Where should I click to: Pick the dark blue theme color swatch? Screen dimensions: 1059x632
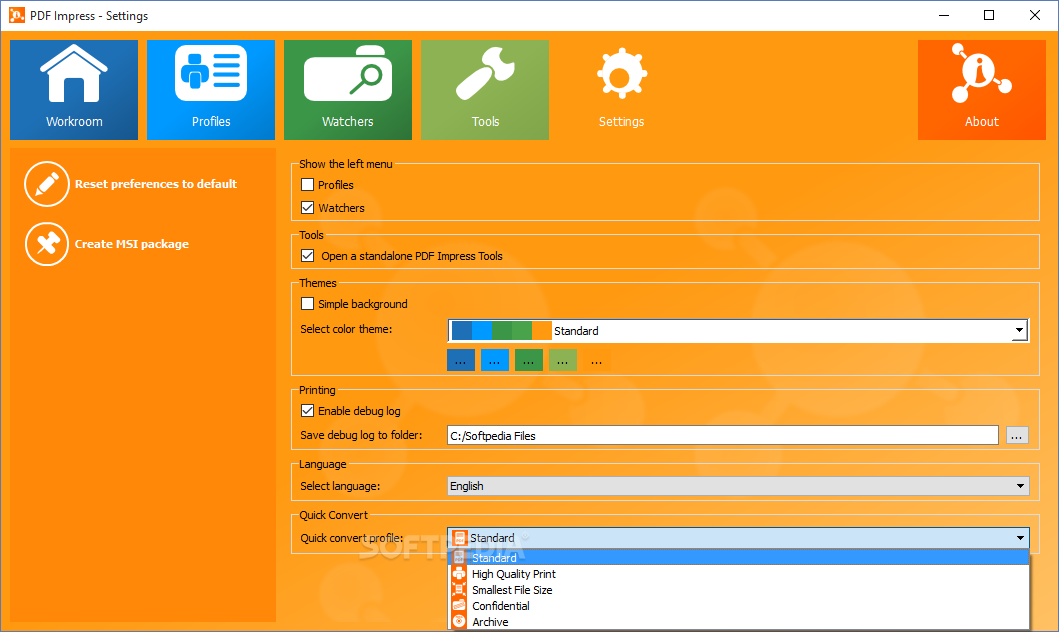(x=461, y=361)
